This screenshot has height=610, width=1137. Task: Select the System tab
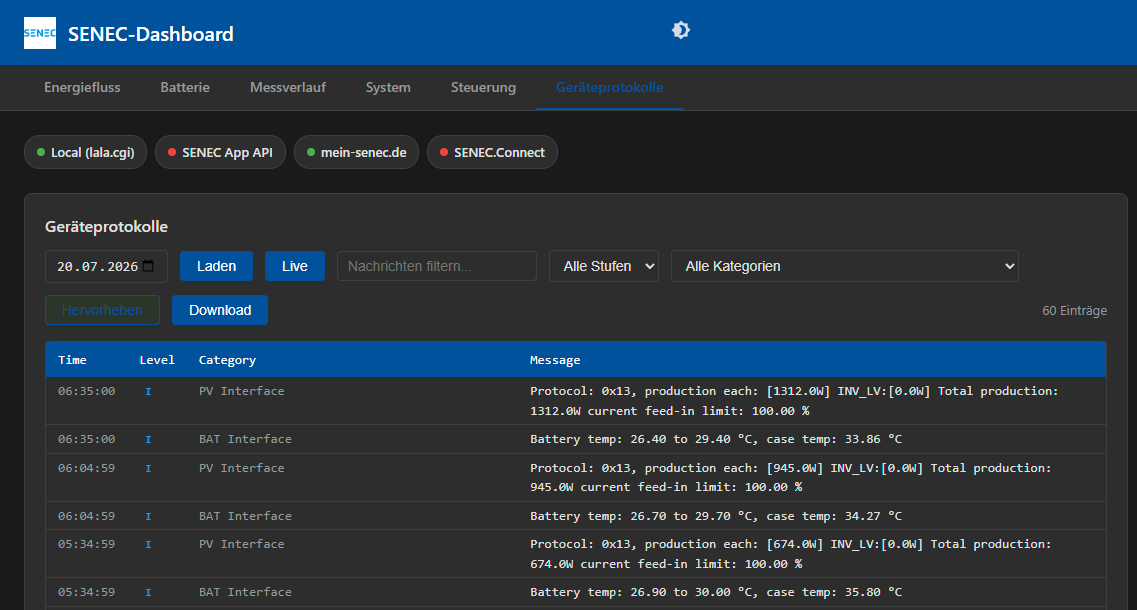click(x=388, y=88)
